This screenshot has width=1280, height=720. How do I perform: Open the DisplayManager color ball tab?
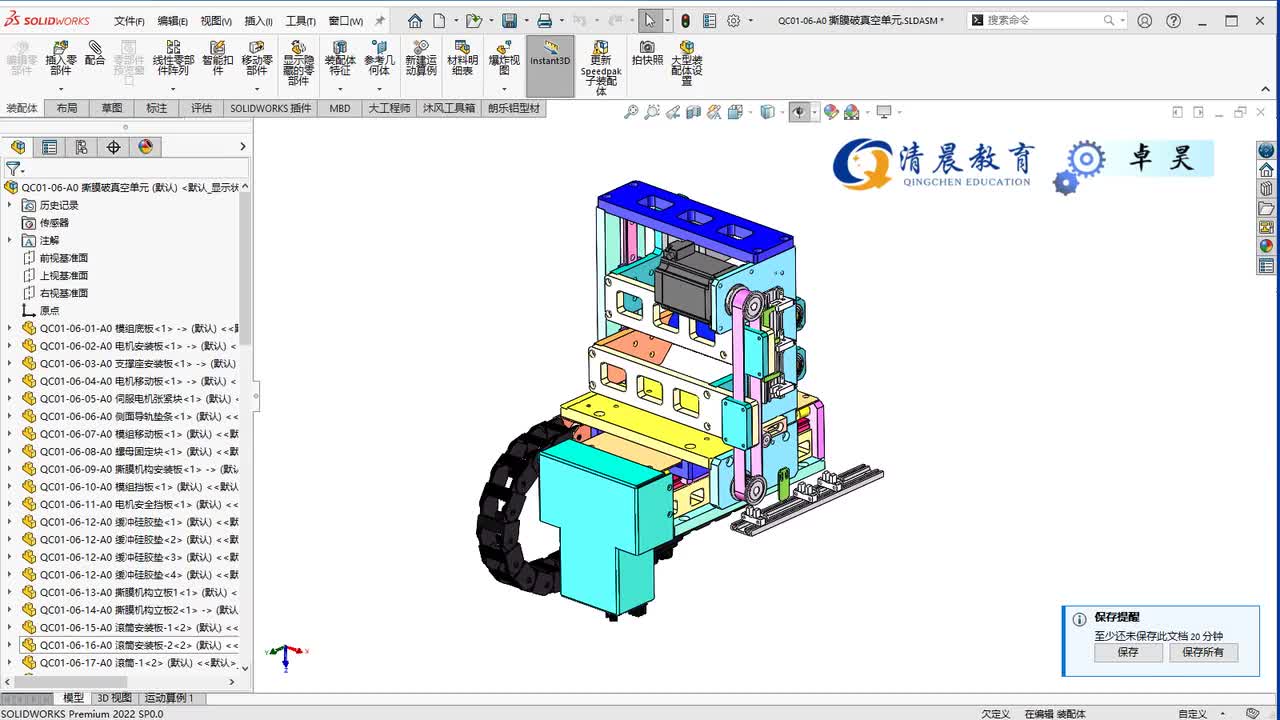(x=145, y=147)
